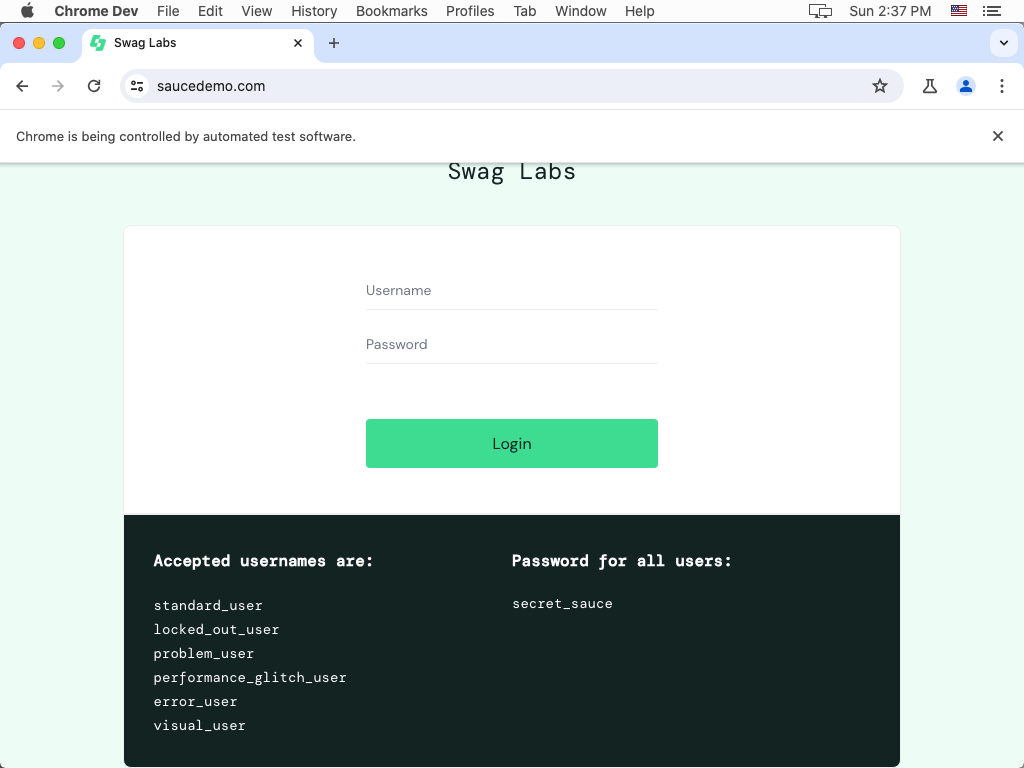The image size is (1024, 768).
Task: Open the Tab menu
Action: [x=524, y=11]
